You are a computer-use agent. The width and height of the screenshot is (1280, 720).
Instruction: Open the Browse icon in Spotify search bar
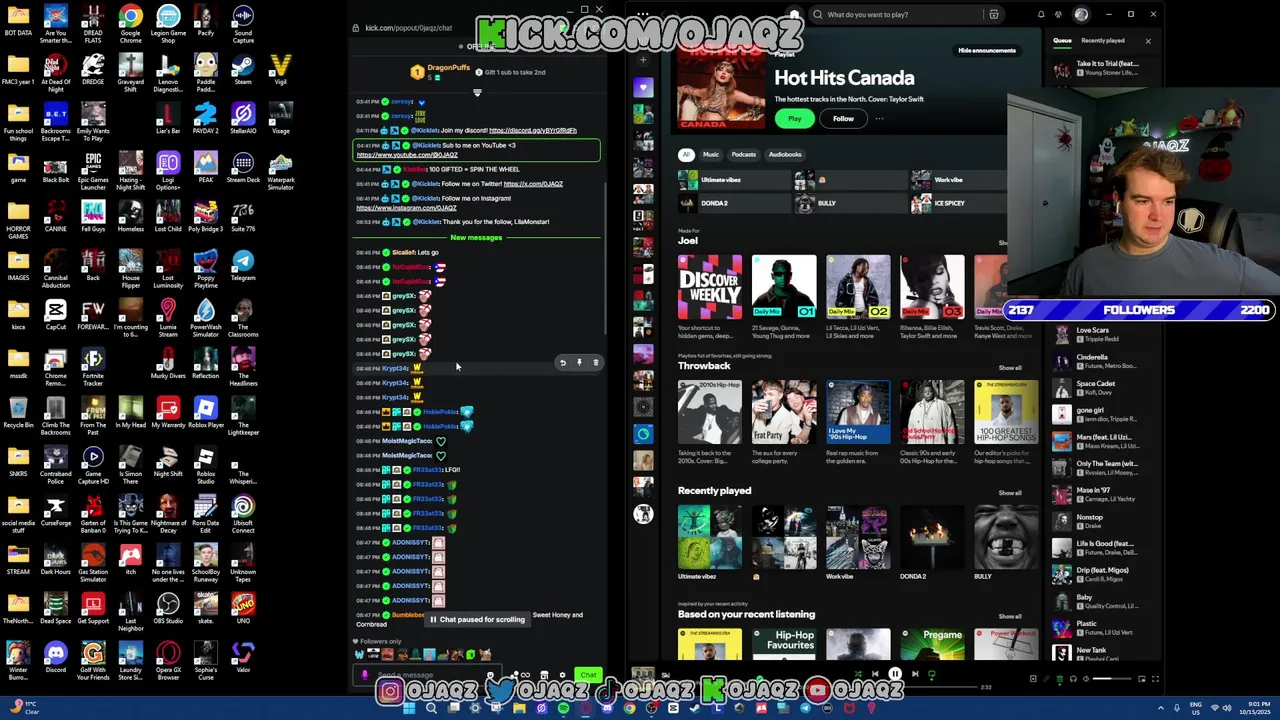pos(993,15)
